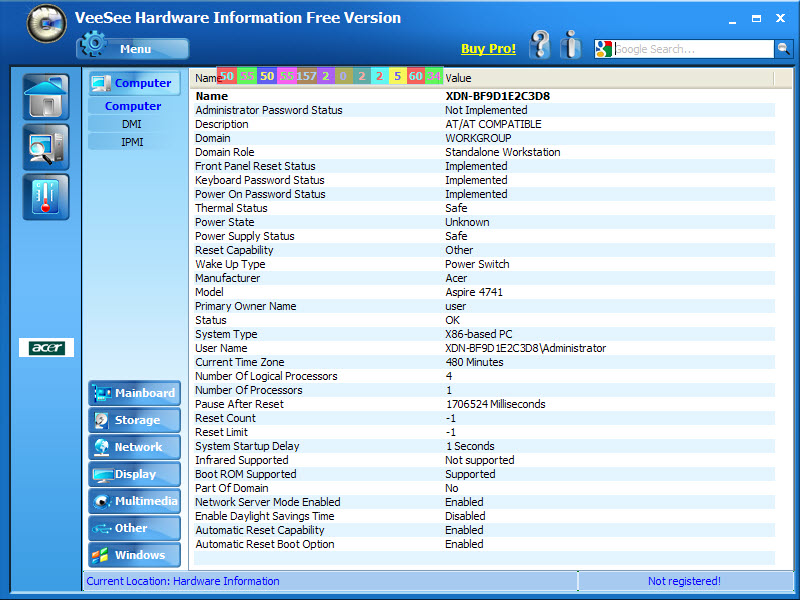The width and height of the screenshot is (800, 600).
Task: Expand the Network category
Action: pos(135,448)
